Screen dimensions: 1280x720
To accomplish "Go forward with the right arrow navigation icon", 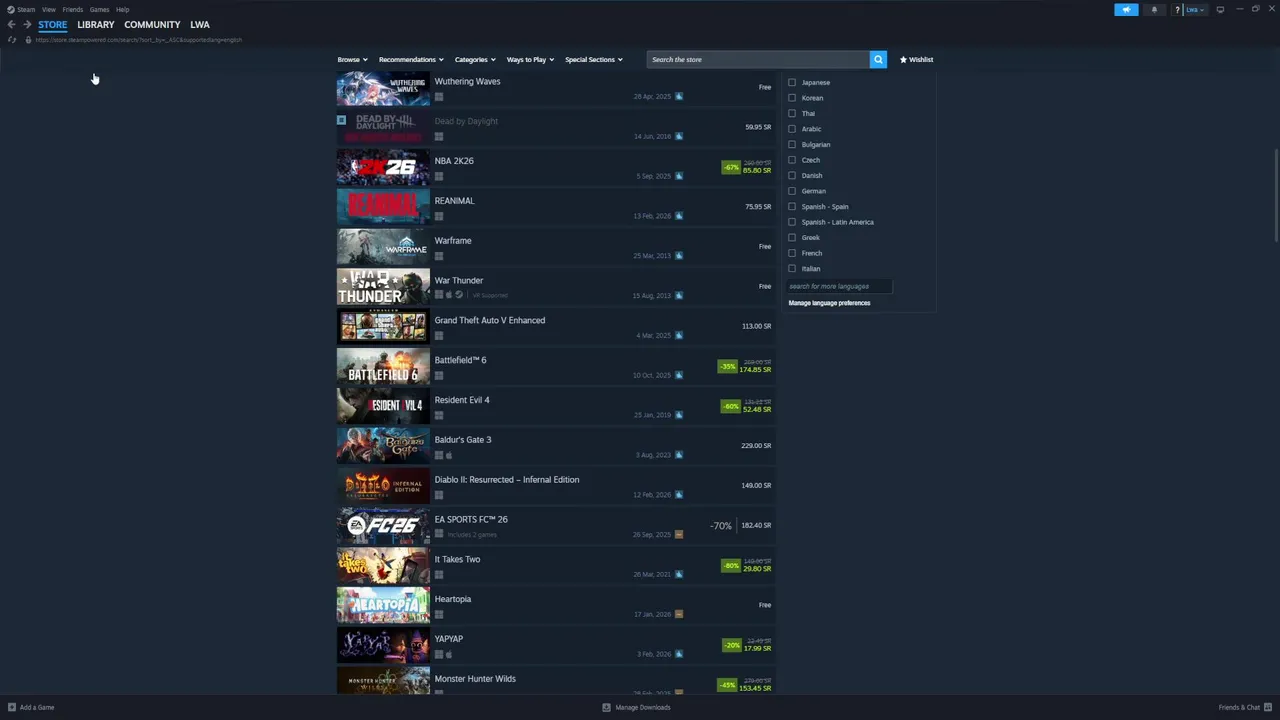I will tap(27, 24).
